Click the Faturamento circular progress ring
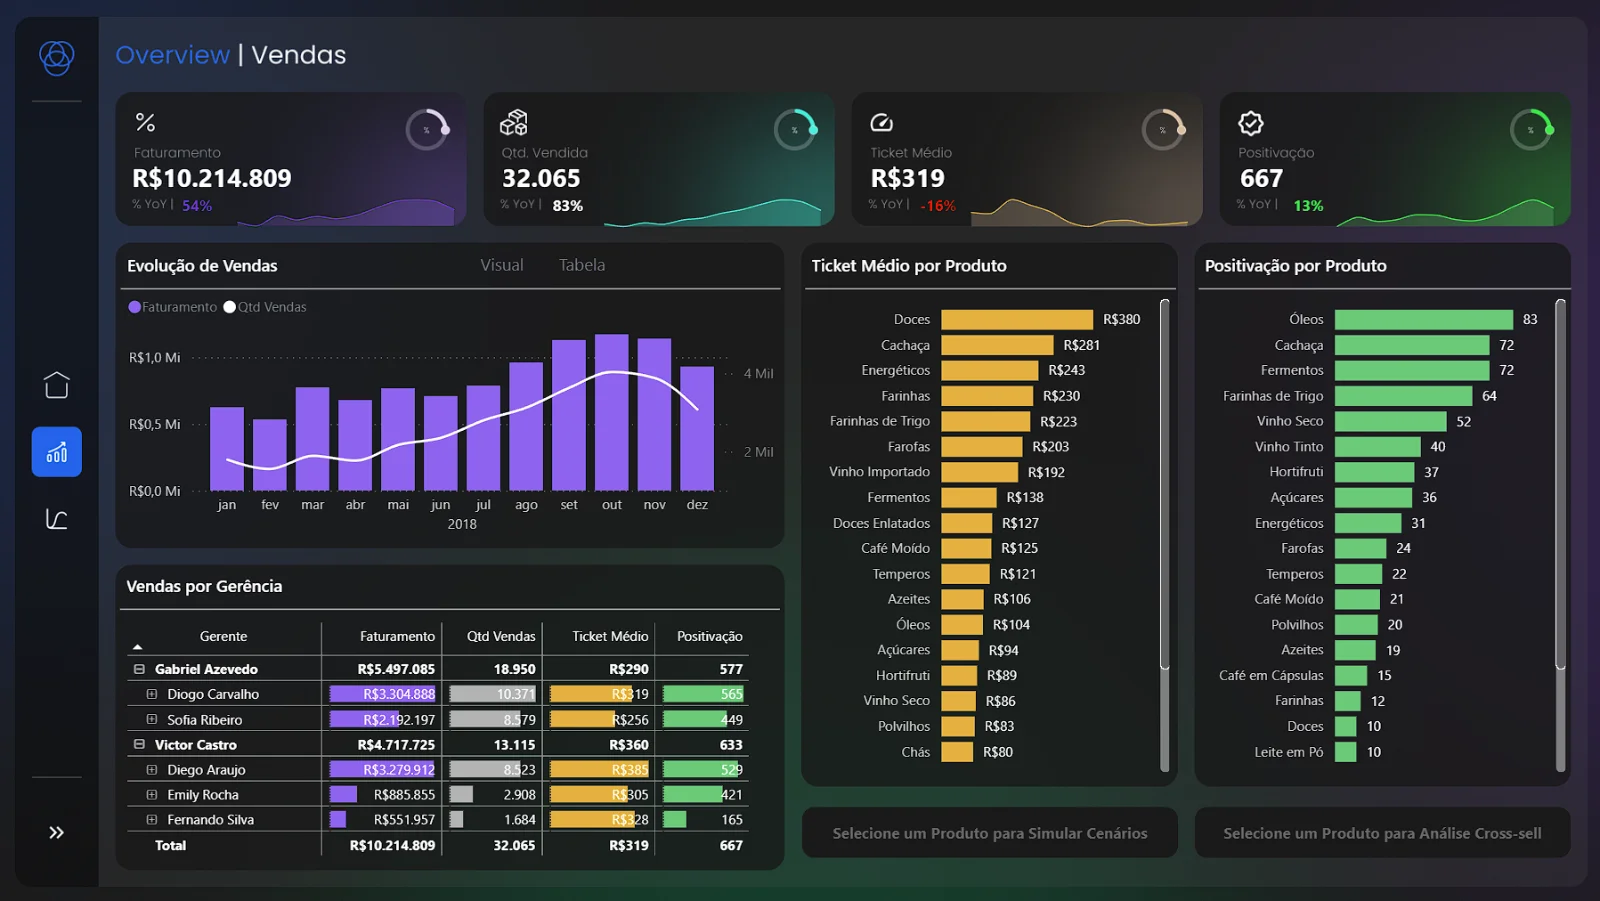This screenshot has height=901, width=1600. coord(427,130)
